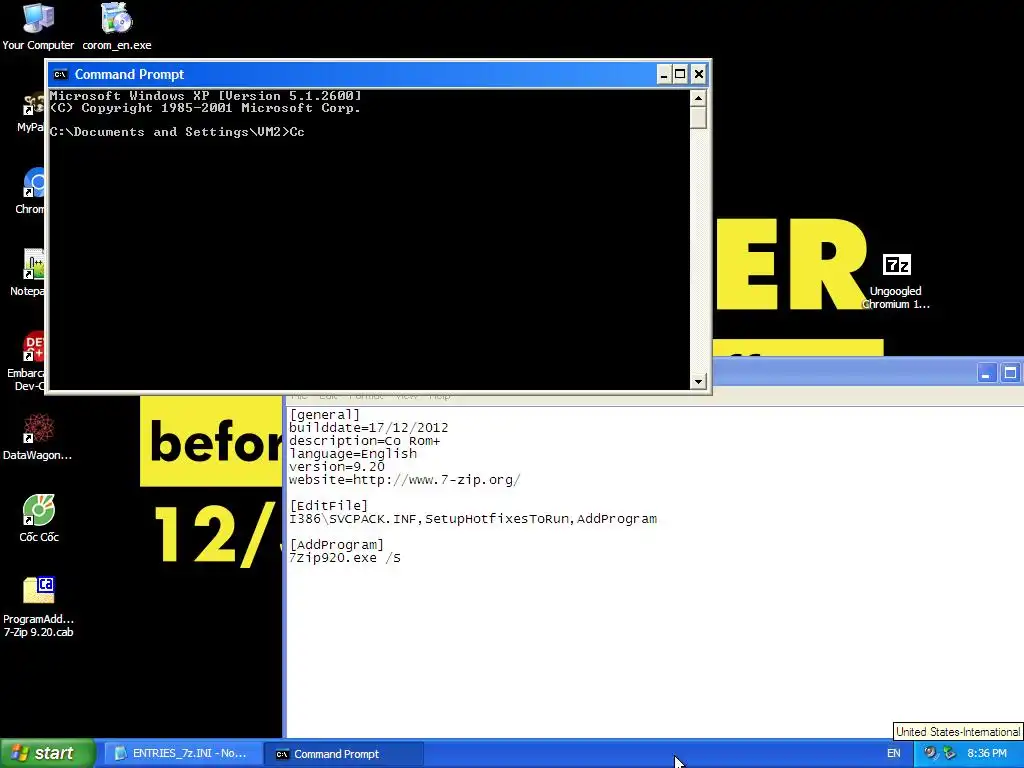Minimize the Command Prompt window
This screenshot has width=1024, height=768.
(664, 74)
